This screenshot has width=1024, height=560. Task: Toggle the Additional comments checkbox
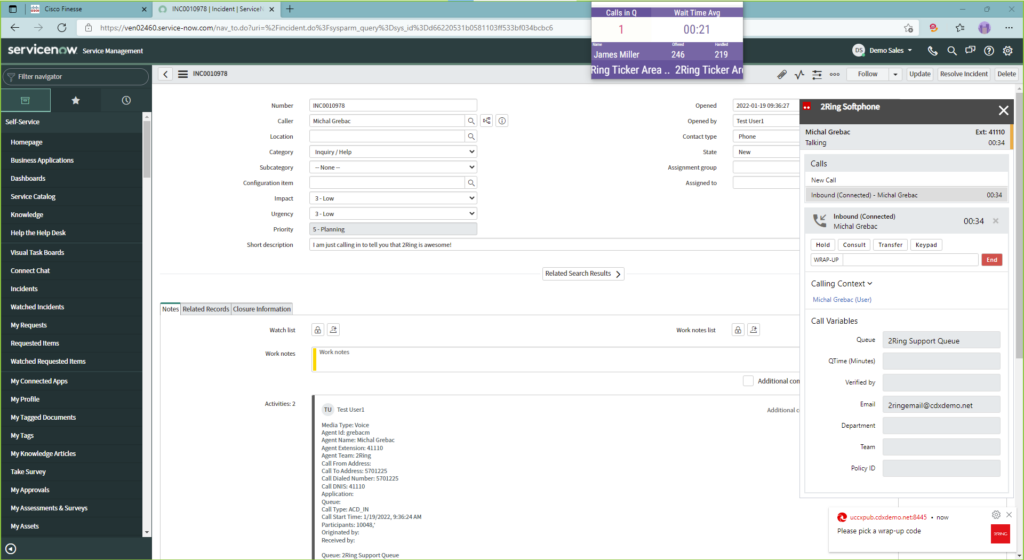click(748, 381)
